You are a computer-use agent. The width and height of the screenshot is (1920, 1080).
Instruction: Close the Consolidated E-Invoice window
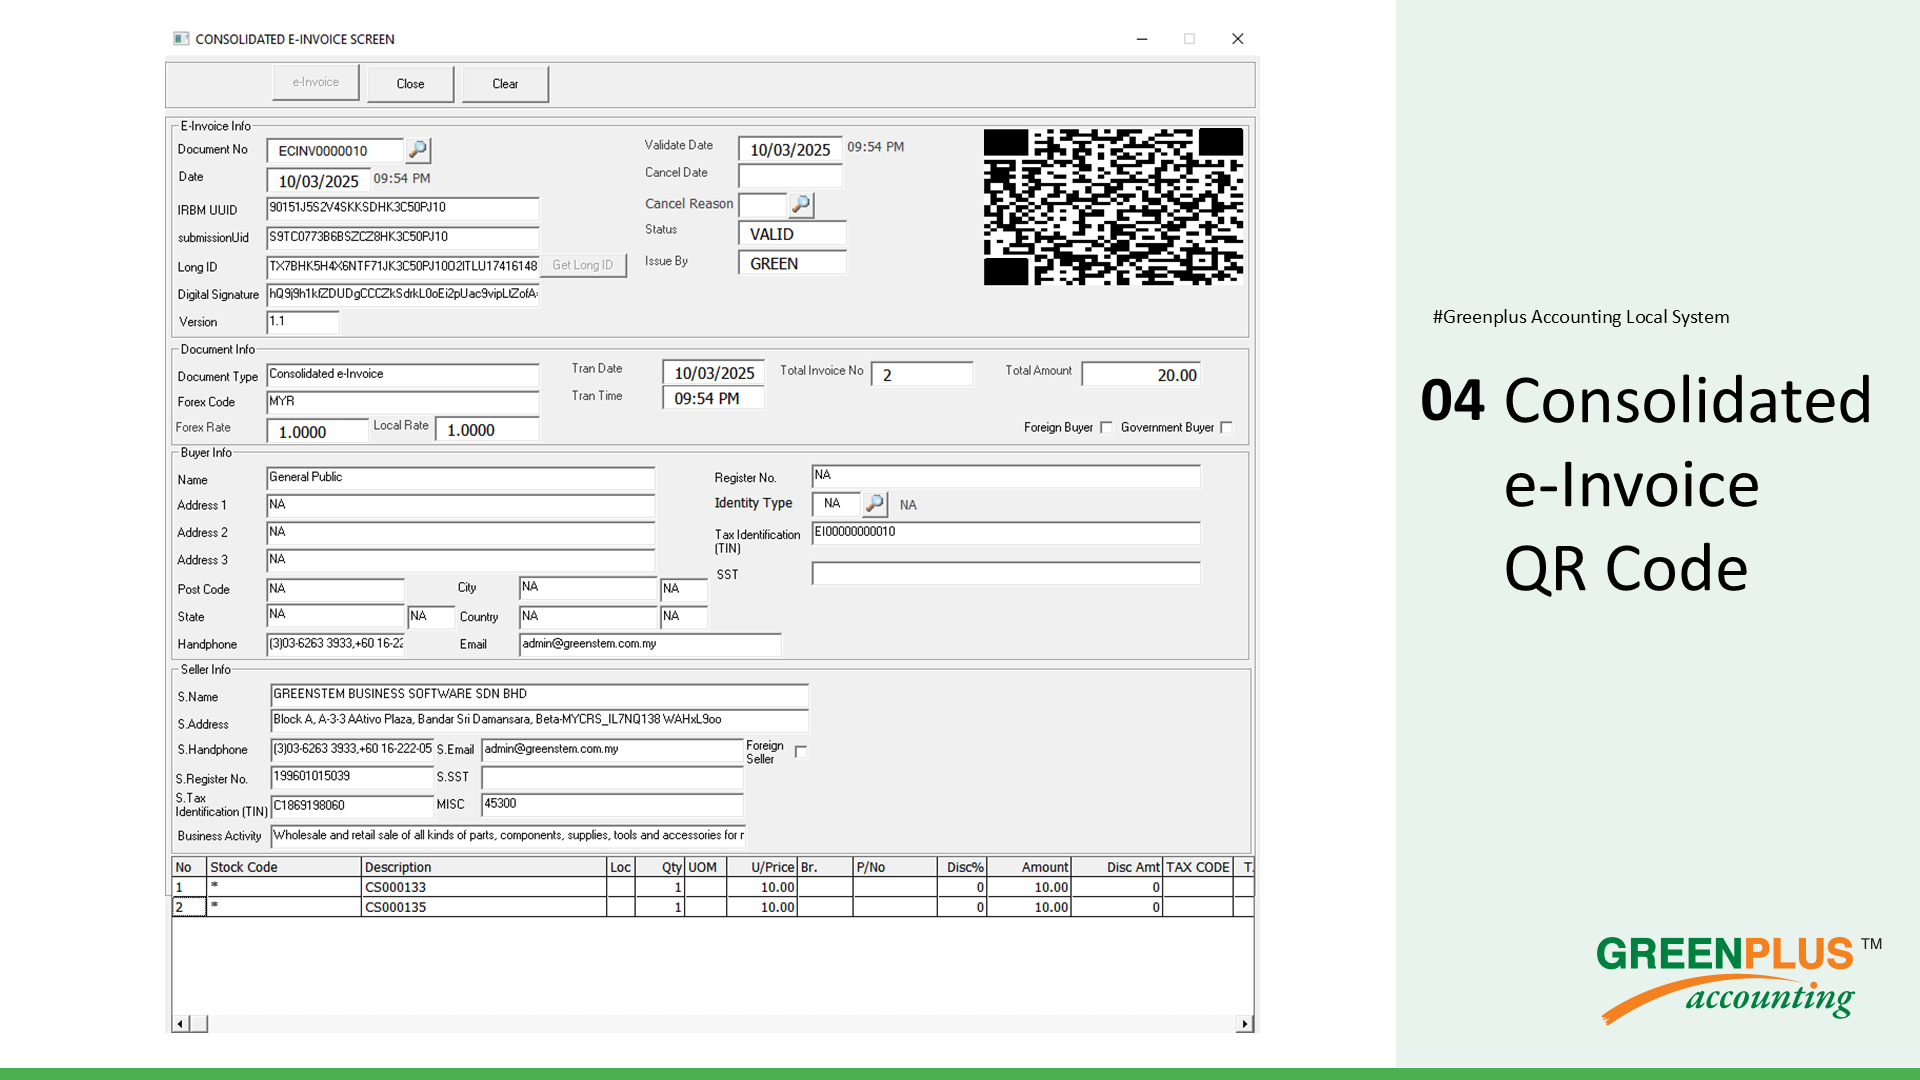[x=1237, y=39]
